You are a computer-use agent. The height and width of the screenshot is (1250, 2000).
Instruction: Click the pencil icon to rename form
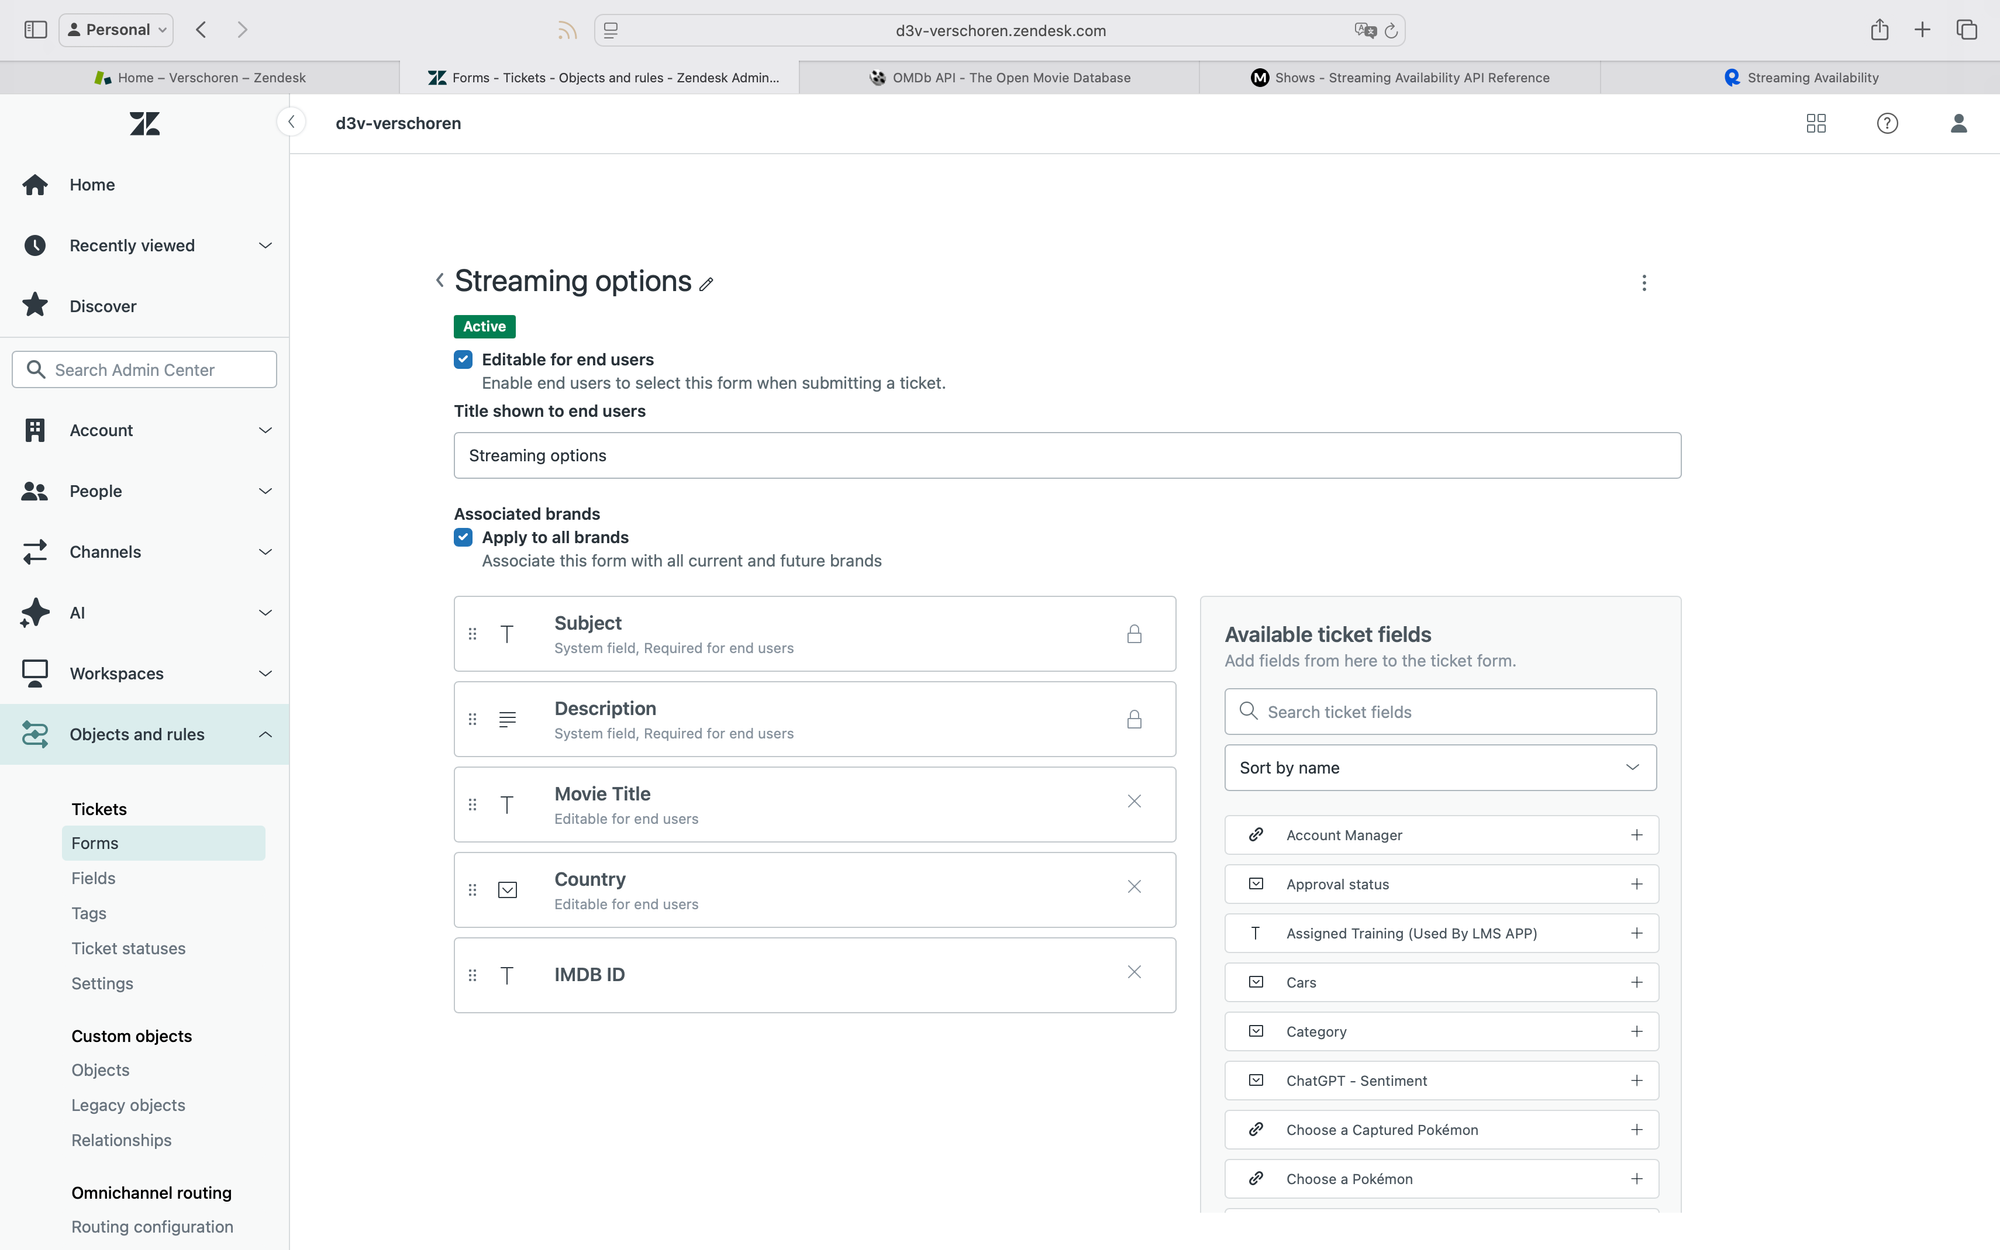pos(706,284)
